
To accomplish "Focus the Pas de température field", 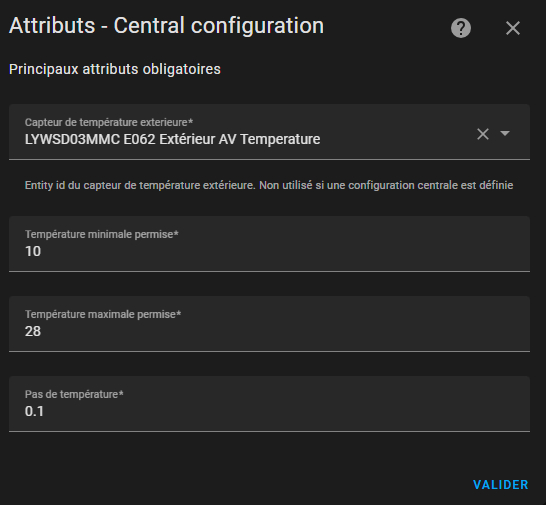I will coord(269,404).
